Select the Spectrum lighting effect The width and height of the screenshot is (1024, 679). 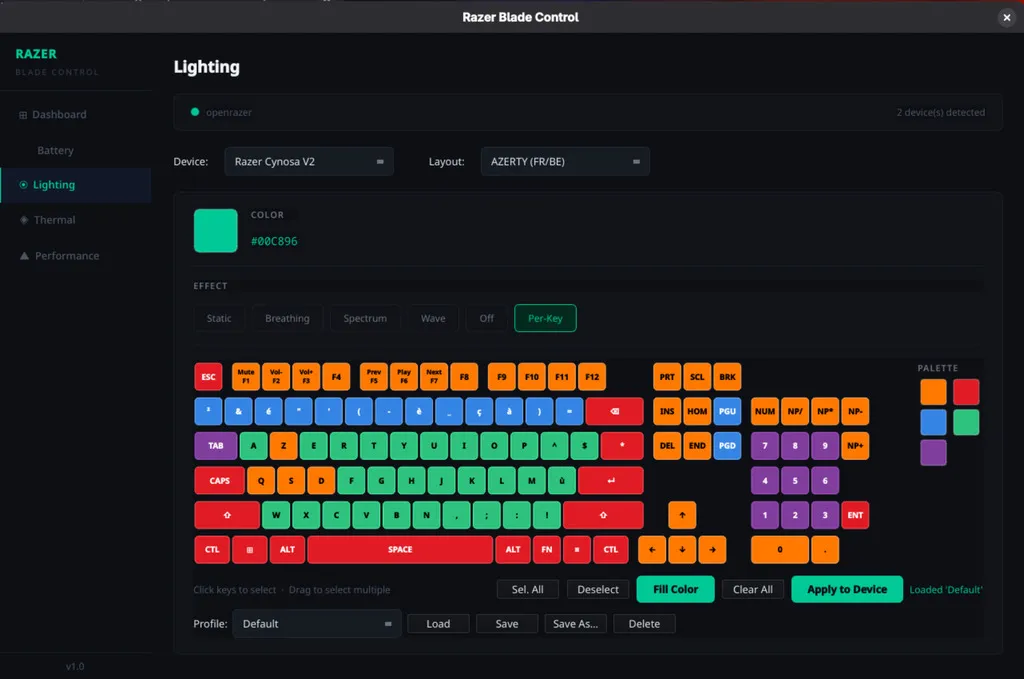click(365, 318)
